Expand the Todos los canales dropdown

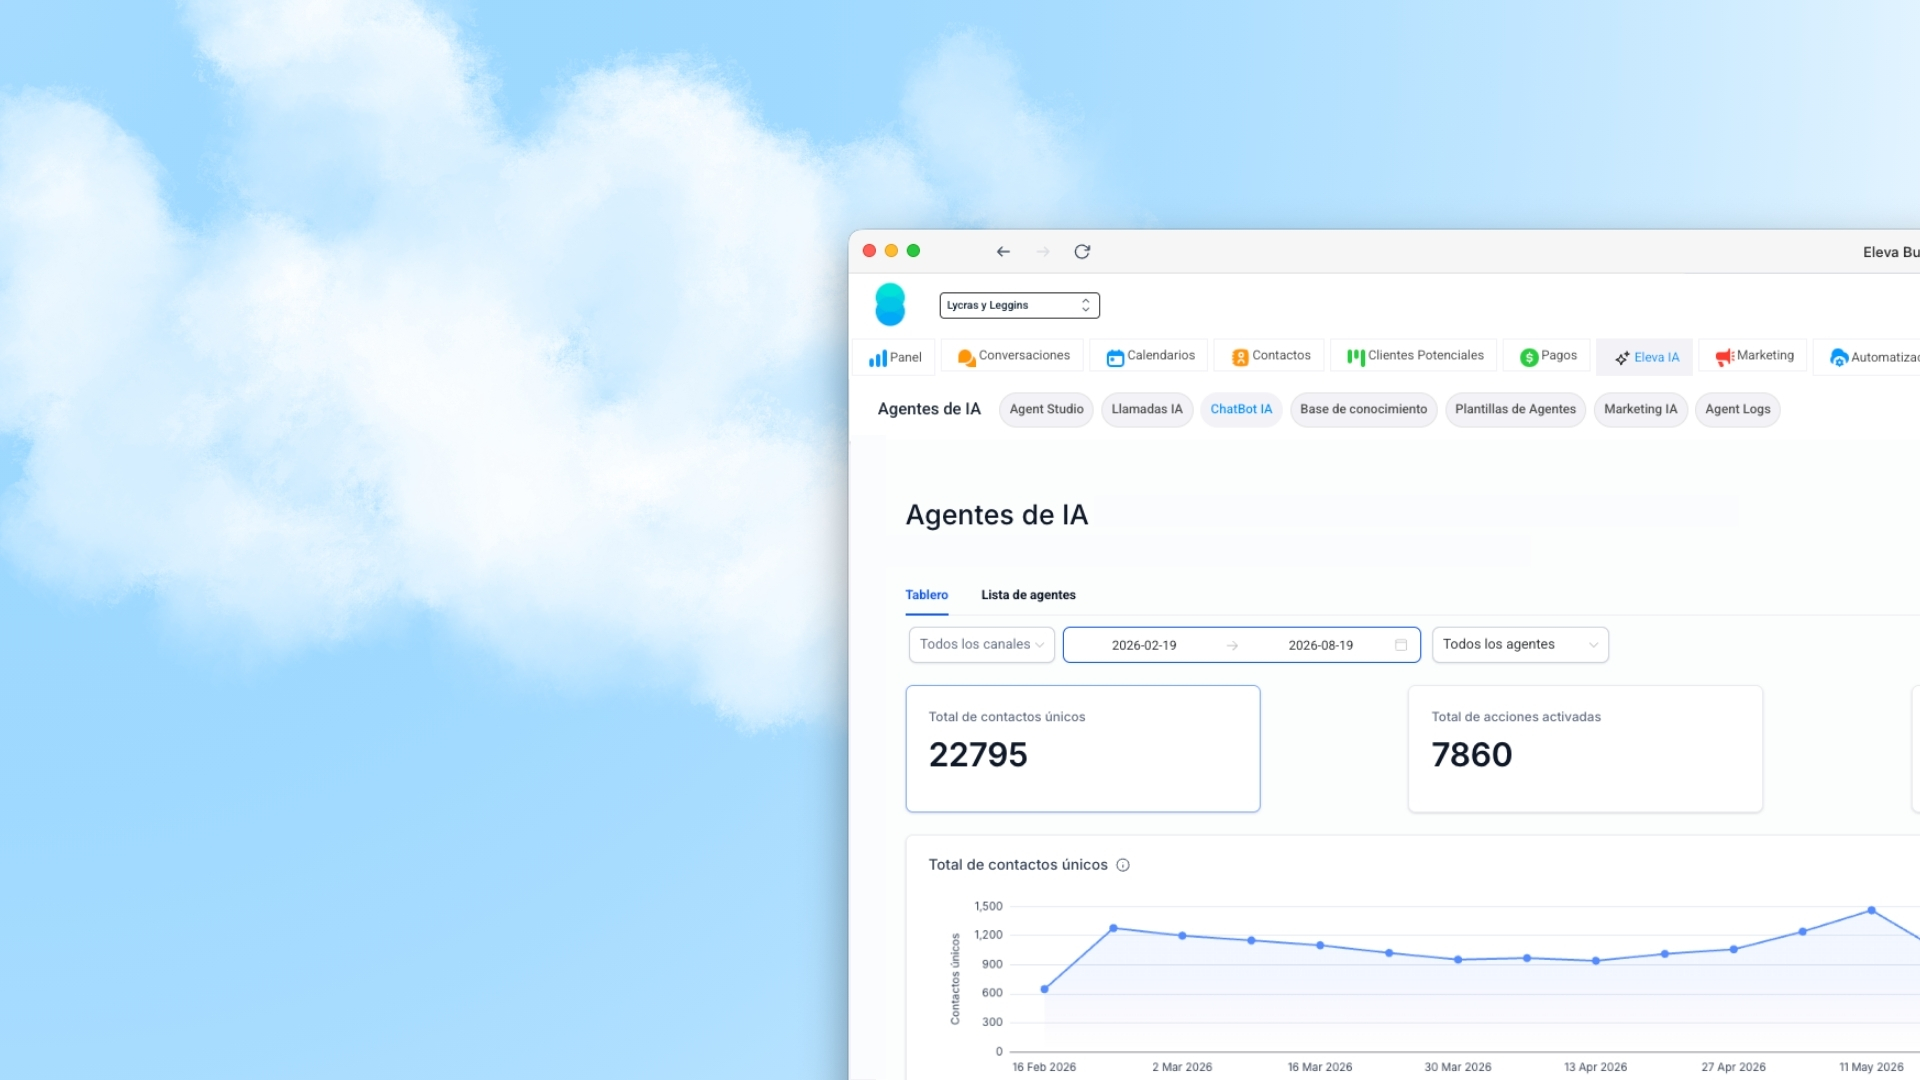pyautogui.click(x=981, y=645)
